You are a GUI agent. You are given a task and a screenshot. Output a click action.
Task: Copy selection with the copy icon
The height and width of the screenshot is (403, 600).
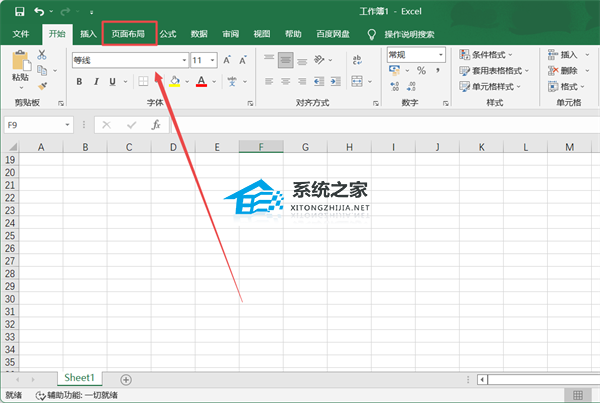point(42,70)
